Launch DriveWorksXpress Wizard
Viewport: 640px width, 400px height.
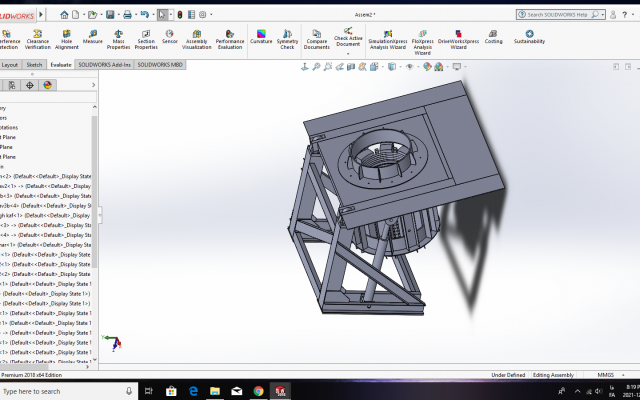(x=458, y=40)
